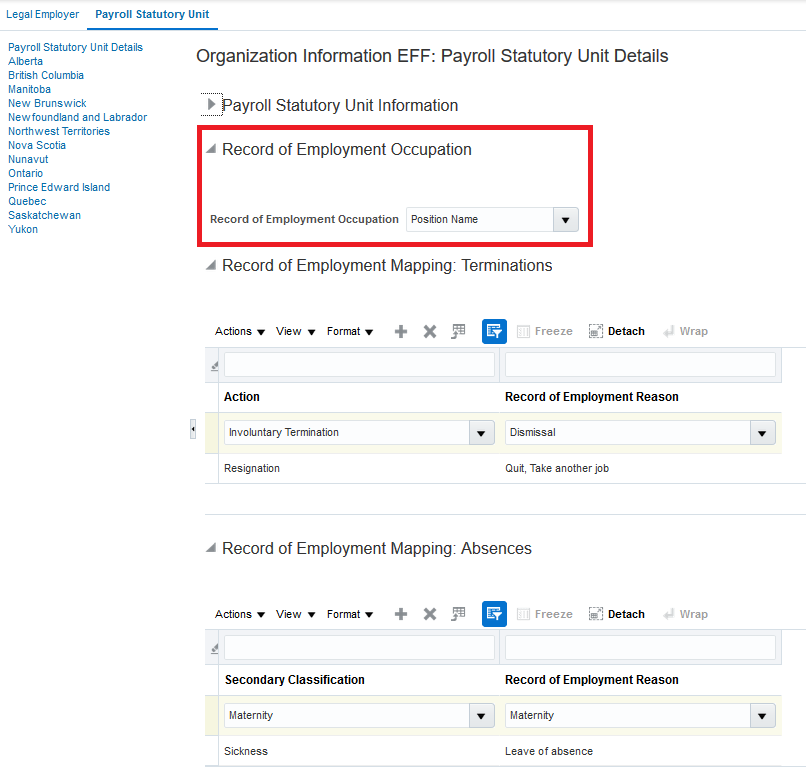The width and height of the screenshot is (806, 774).
Task: Collapse the left navigation pane splitter
Action: point(193,429)
